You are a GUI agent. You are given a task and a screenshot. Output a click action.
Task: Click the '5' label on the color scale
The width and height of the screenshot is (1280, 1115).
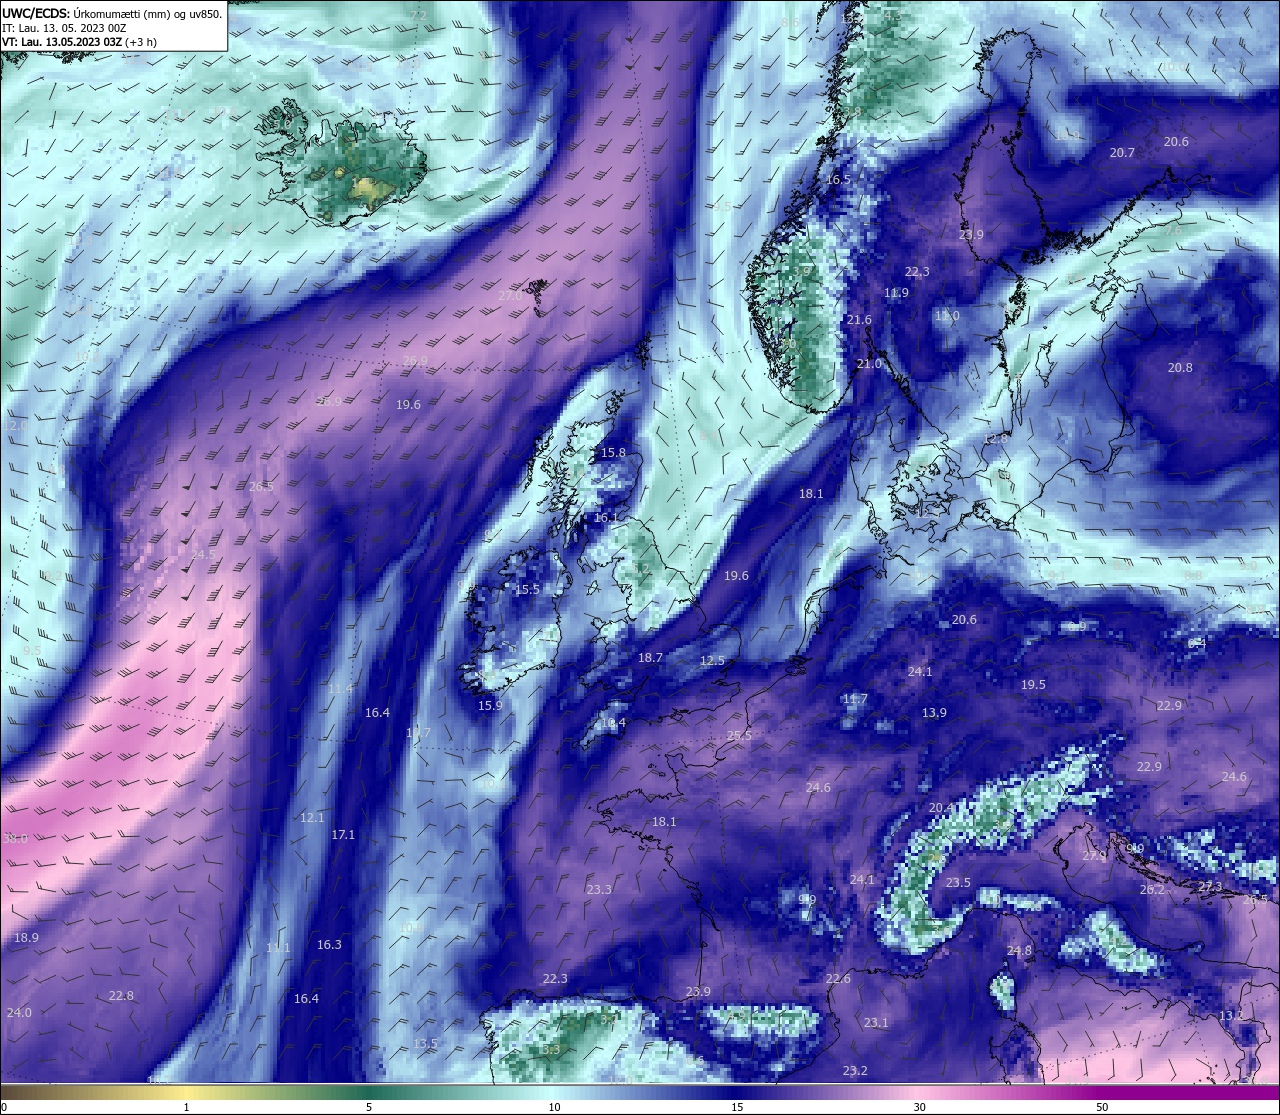tap(369, 1107)
